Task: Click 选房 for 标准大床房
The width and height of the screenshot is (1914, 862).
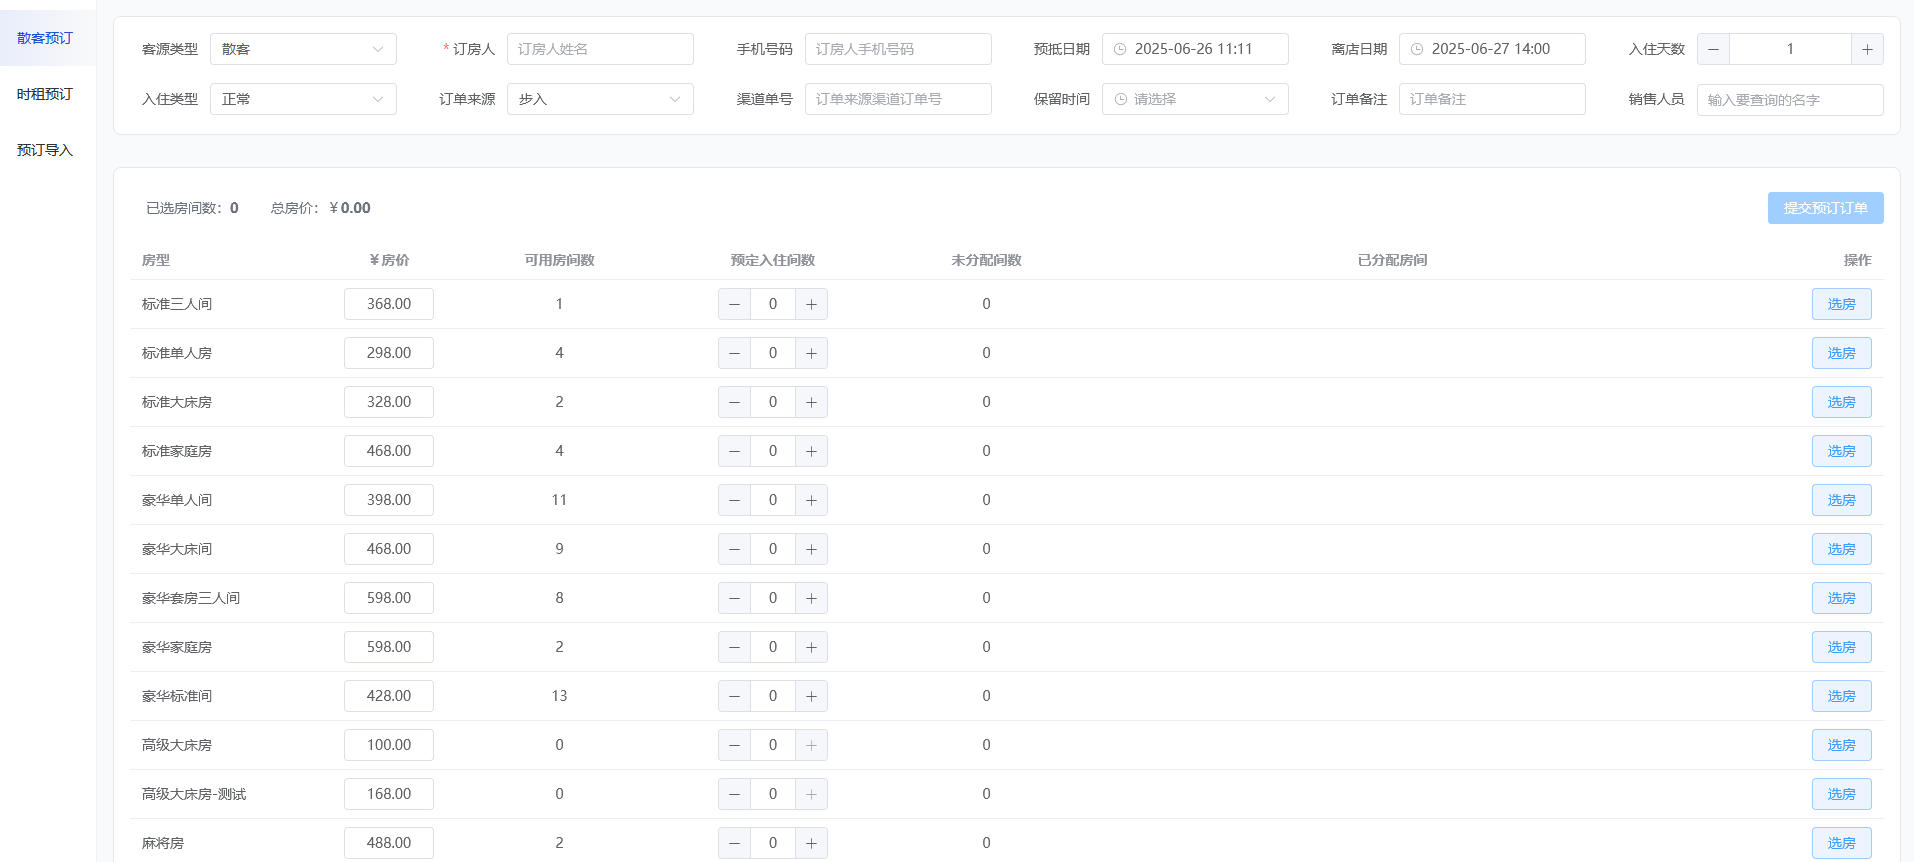Action: [x=1841, y=402]
